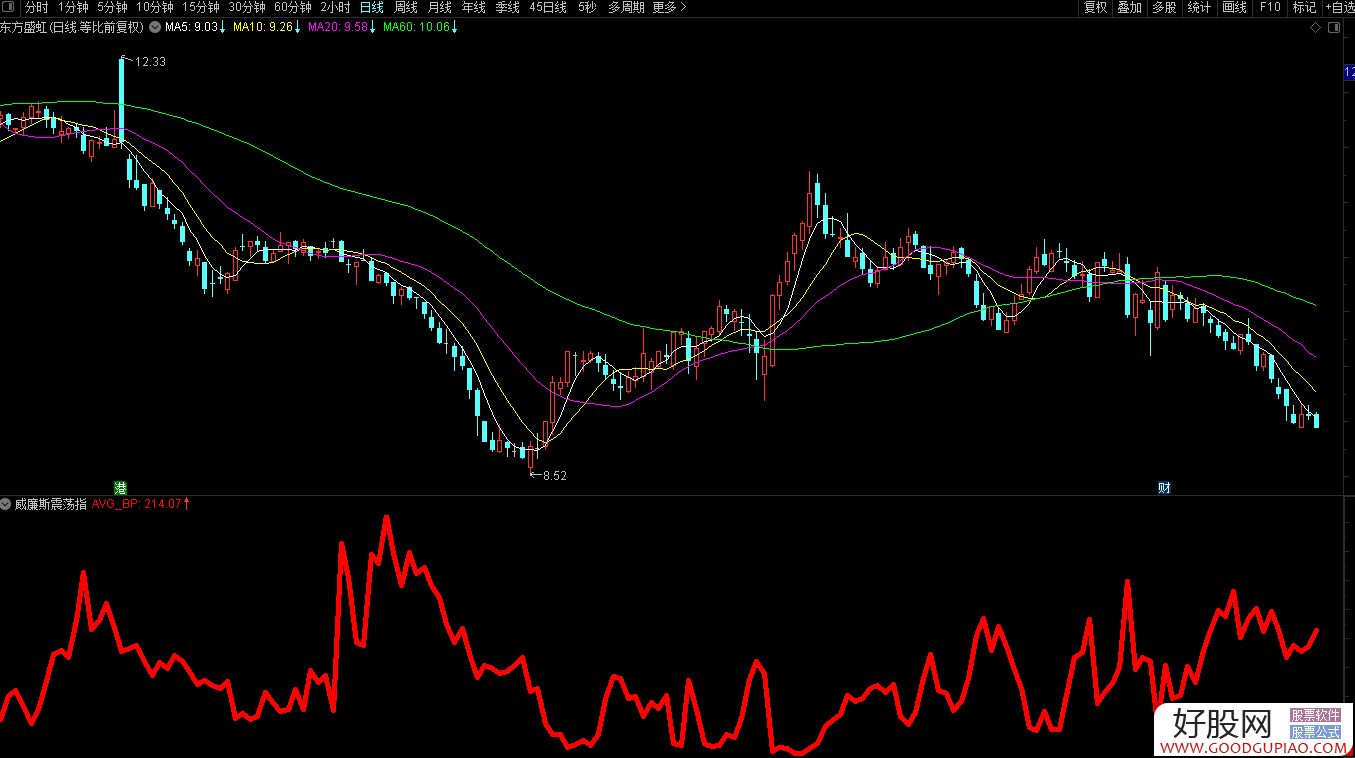Select the 5秒 period
This screenshot has width=1355, height=758.
(587, 7)
